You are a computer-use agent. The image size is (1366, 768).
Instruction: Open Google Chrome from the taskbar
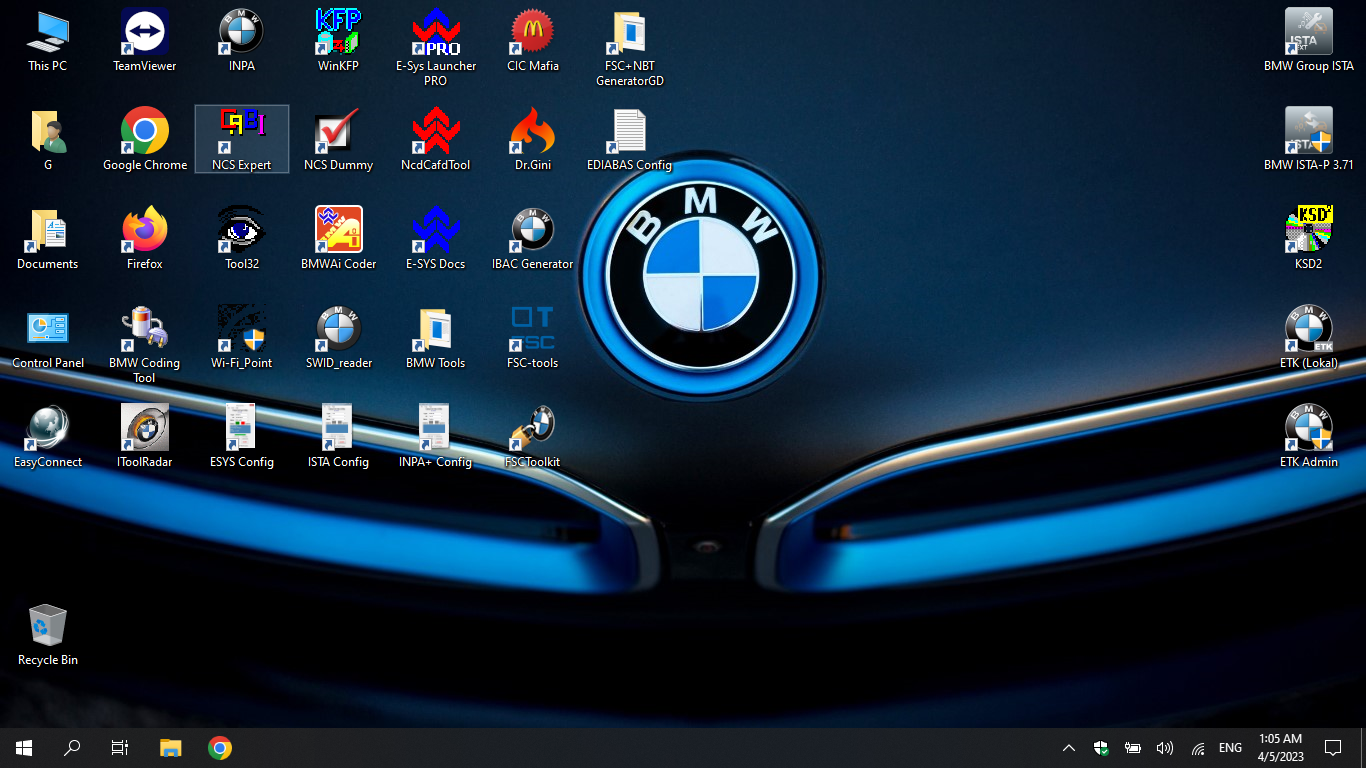click(x=219, y=747)
